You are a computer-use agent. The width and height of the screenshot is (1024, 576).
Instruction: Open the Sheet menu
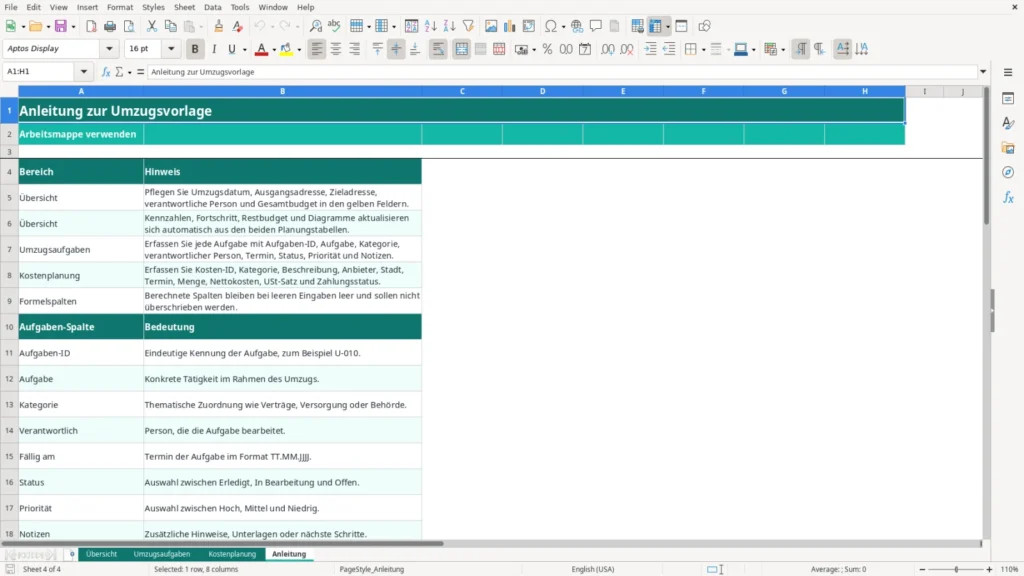184,7
